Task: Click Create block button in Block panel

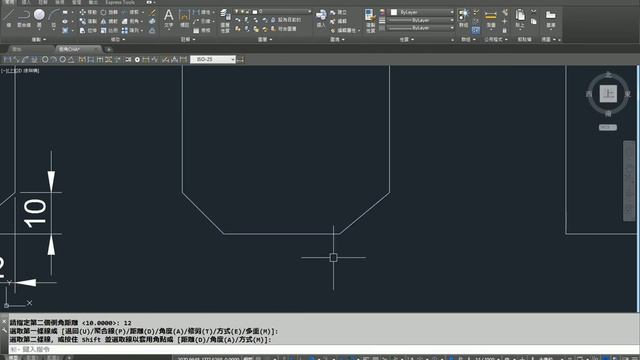Action: [339, 12]
